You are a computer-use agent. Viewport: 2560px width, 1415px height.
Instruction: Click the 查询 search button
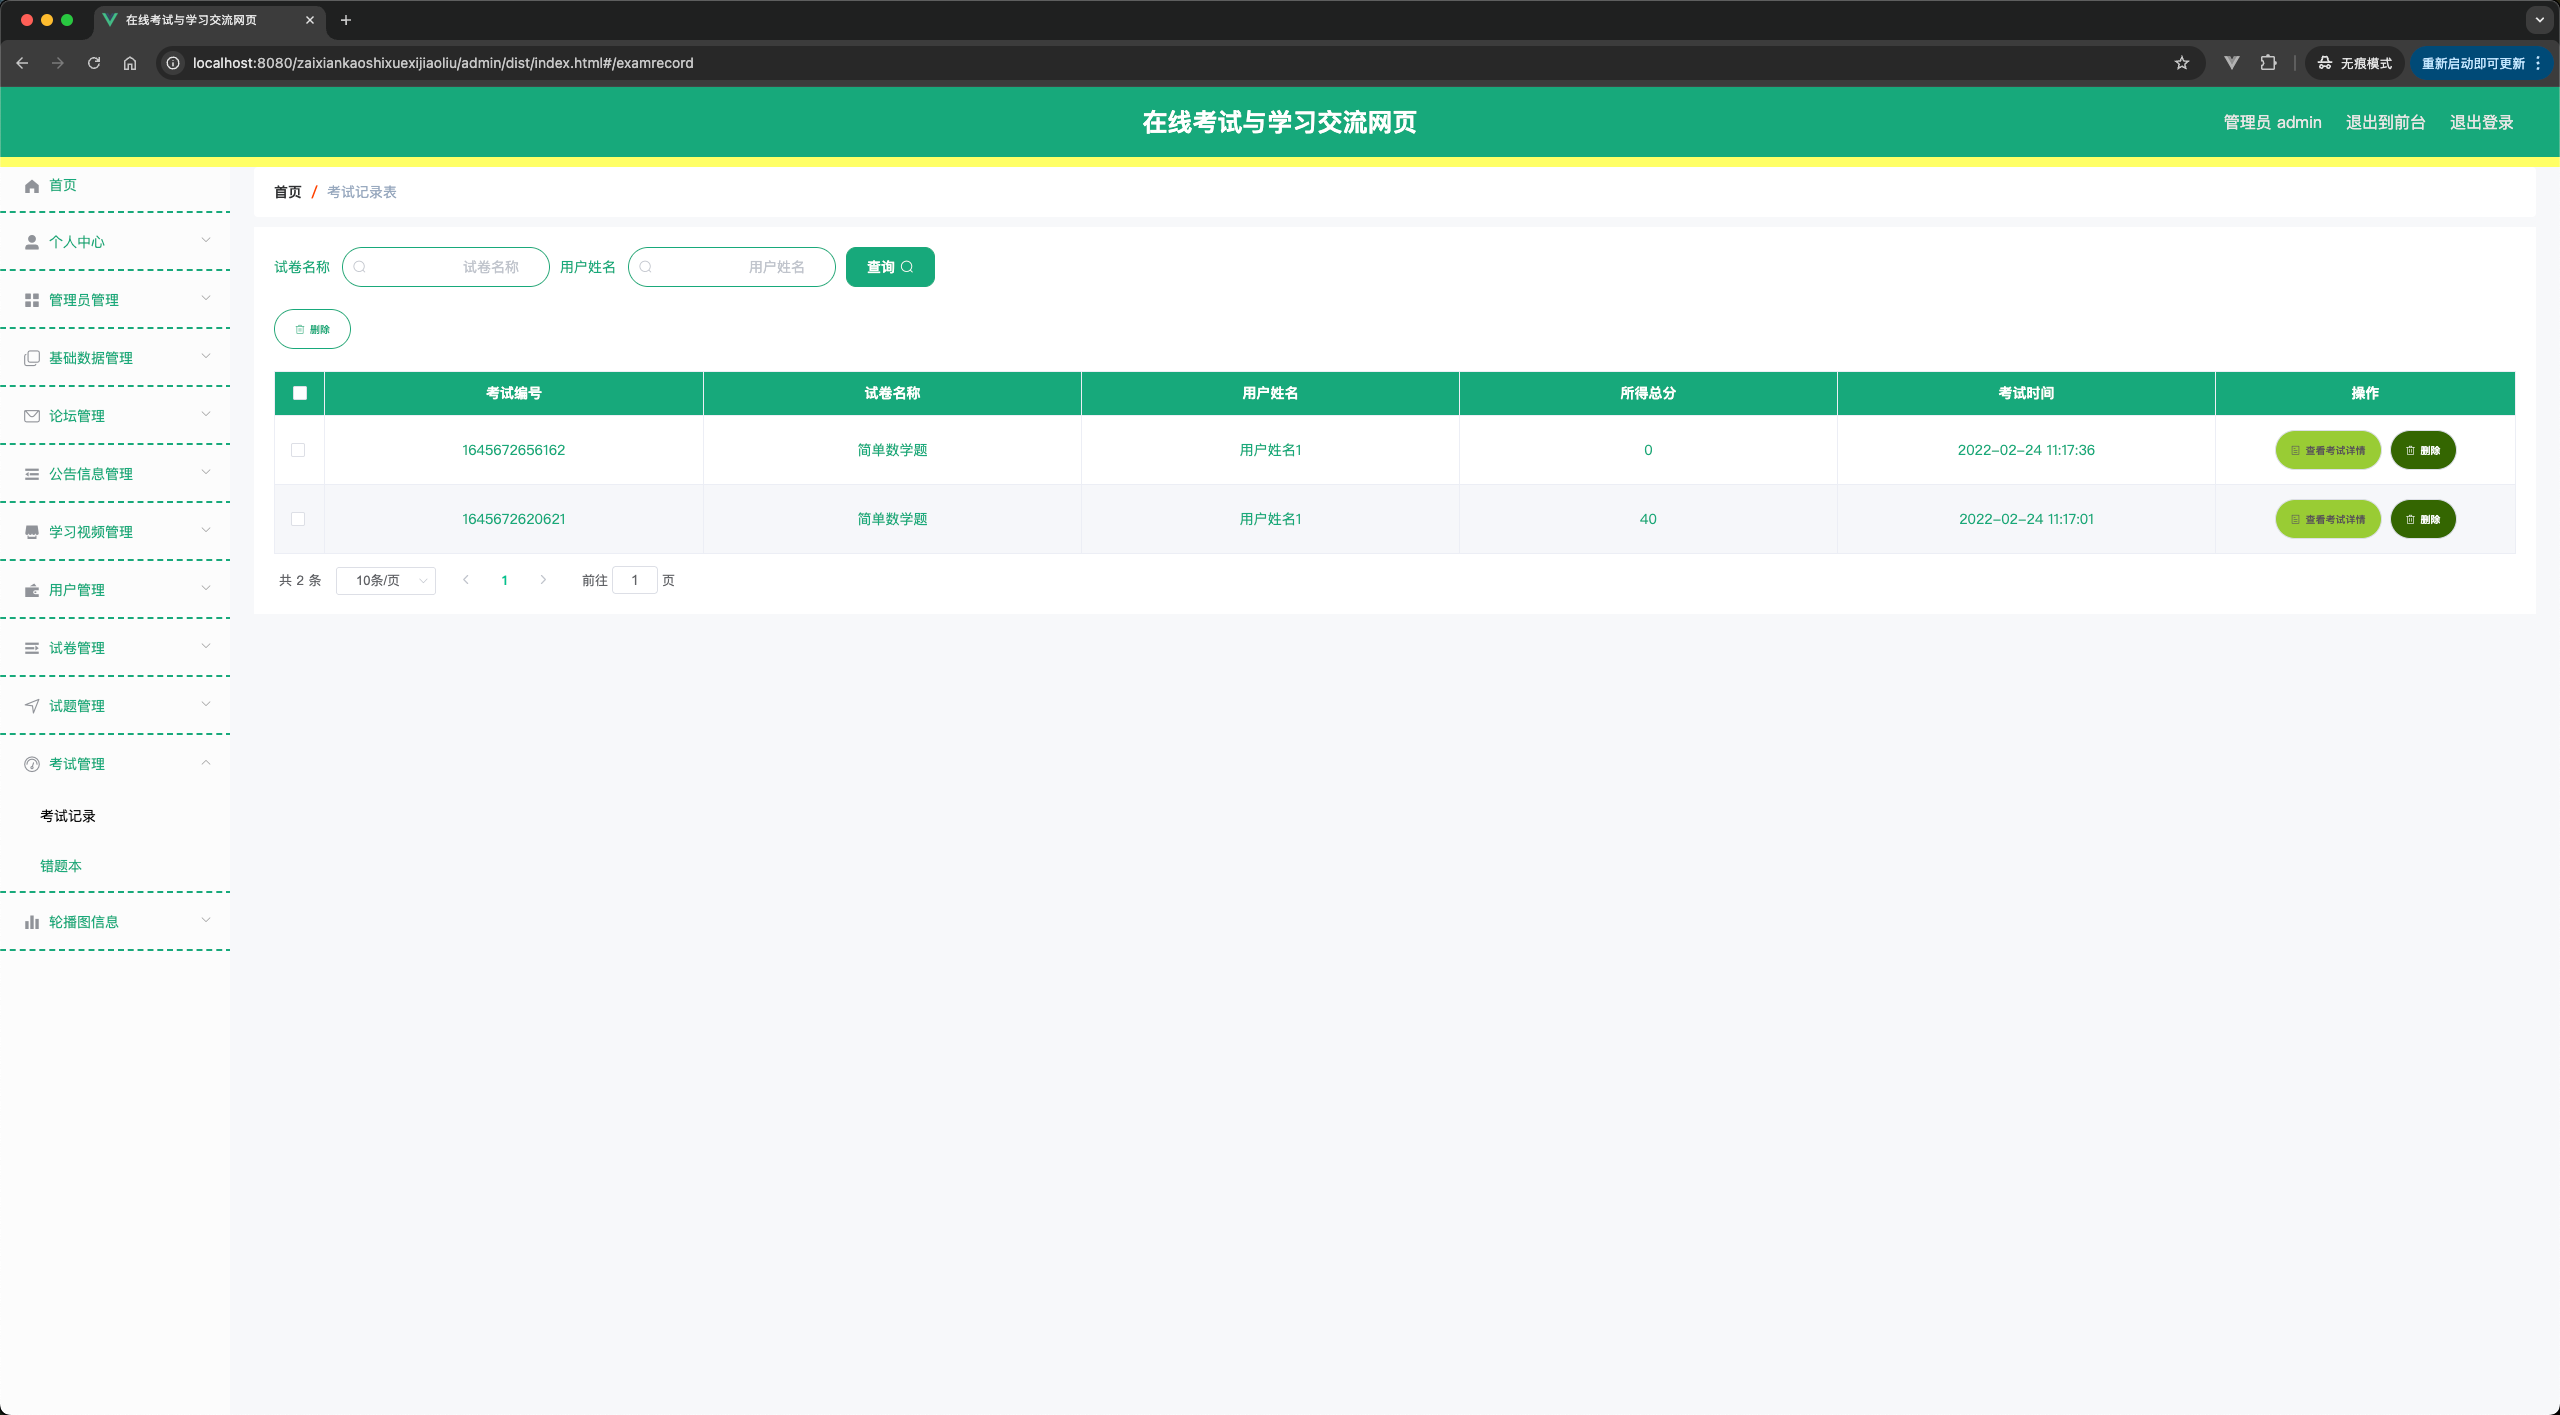(x=890, y=267)
